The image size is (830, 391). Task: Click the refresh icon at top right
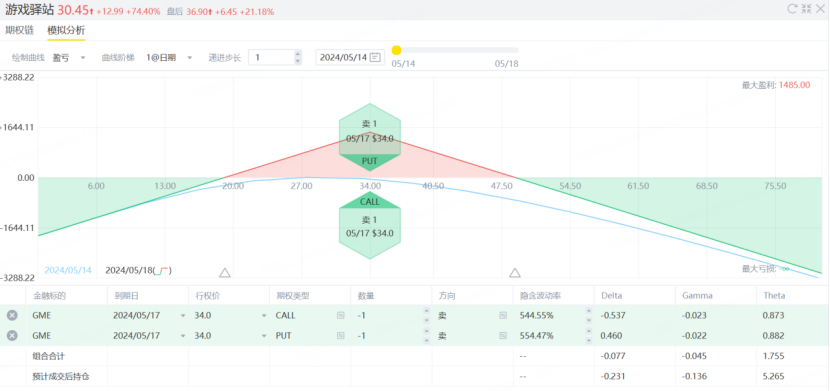point(792,8)
